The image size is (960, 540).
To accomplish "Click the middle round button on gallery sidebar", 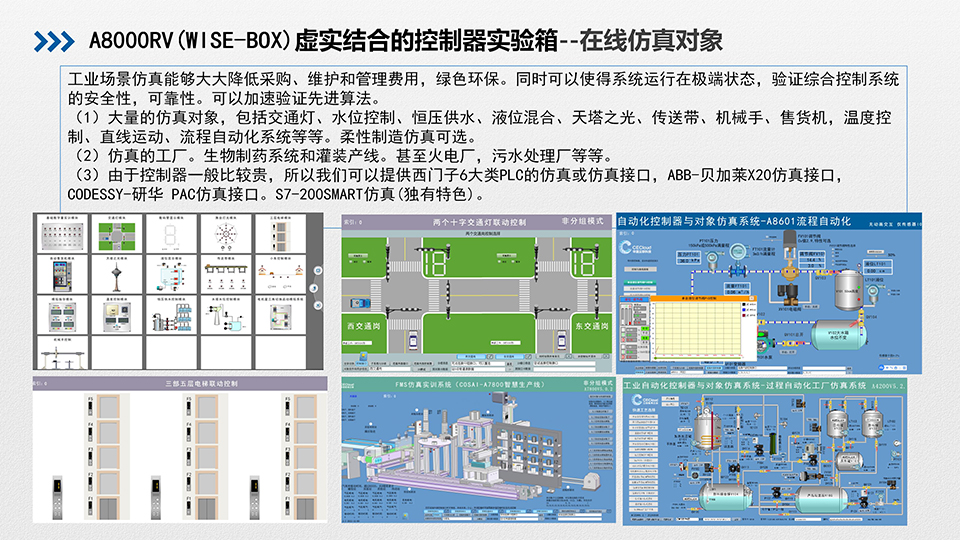I will click(x=315, y=287).
